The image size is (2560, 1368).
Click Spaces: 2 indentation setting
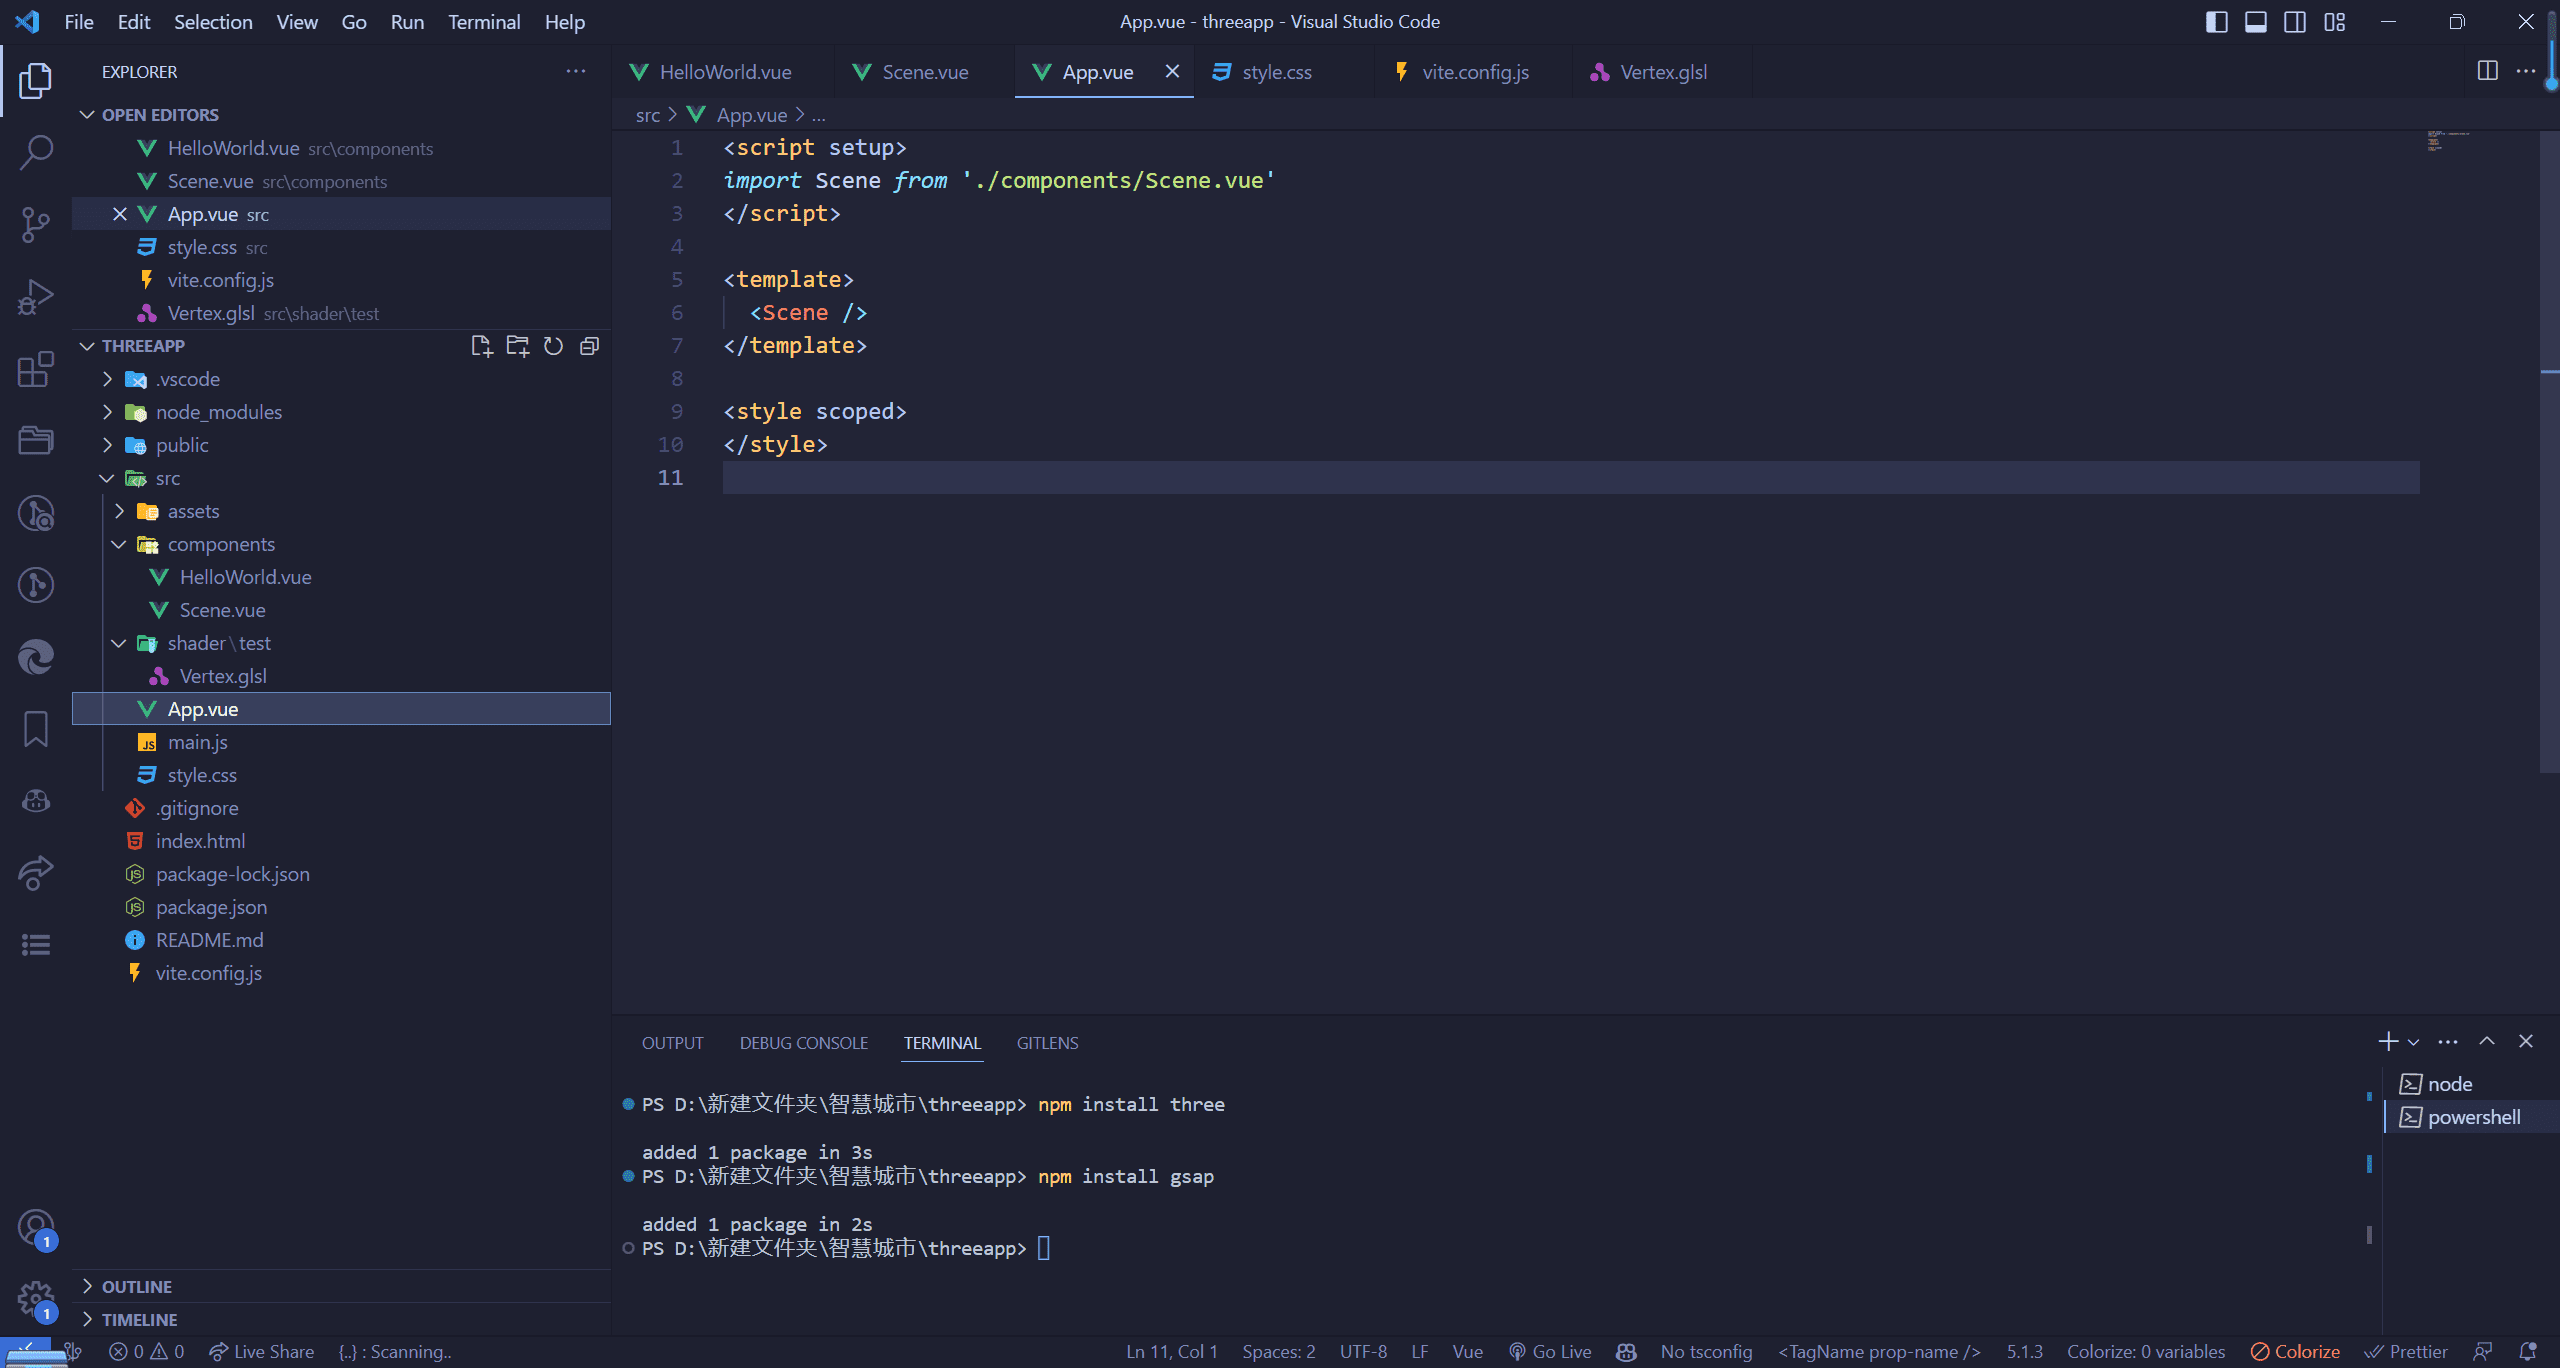[x=1278, y=1352]
